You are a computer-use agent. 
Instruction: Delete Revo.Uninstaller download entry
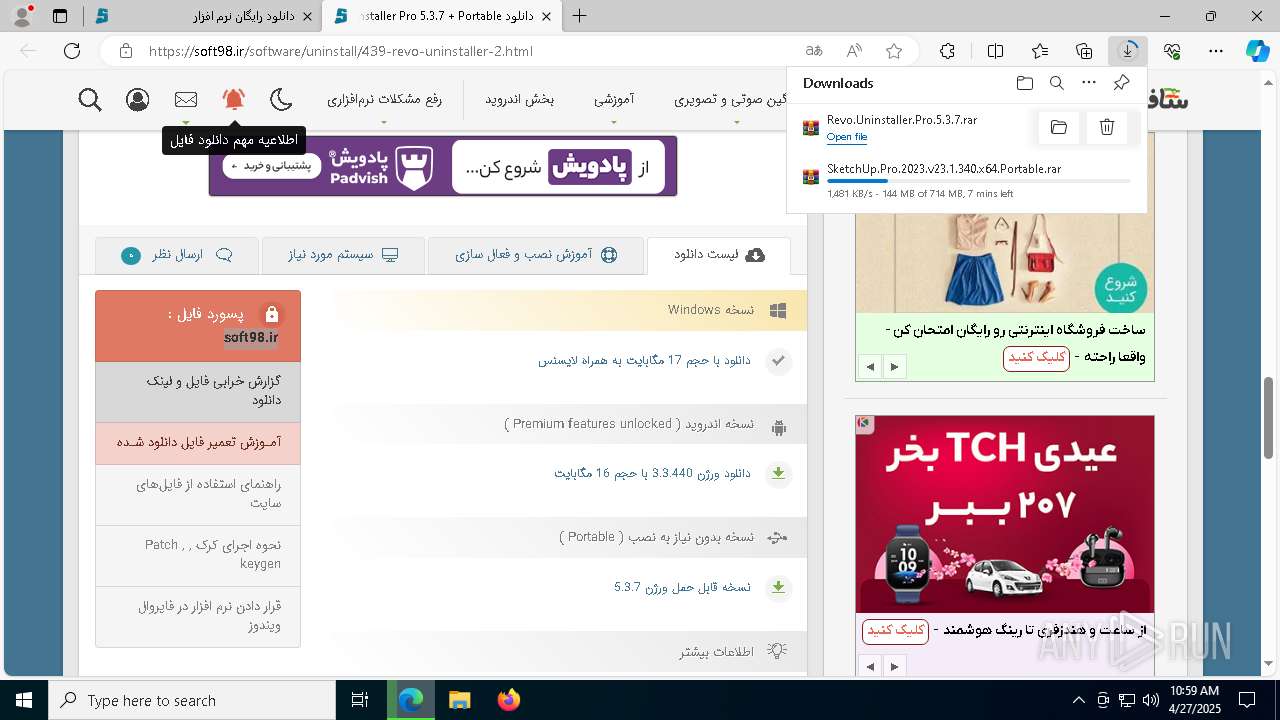(1107, 127)
